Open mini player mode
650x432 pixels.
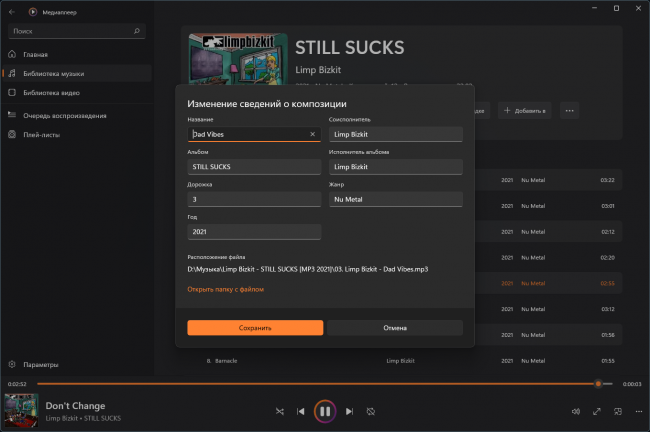click(x=618, y=412)
